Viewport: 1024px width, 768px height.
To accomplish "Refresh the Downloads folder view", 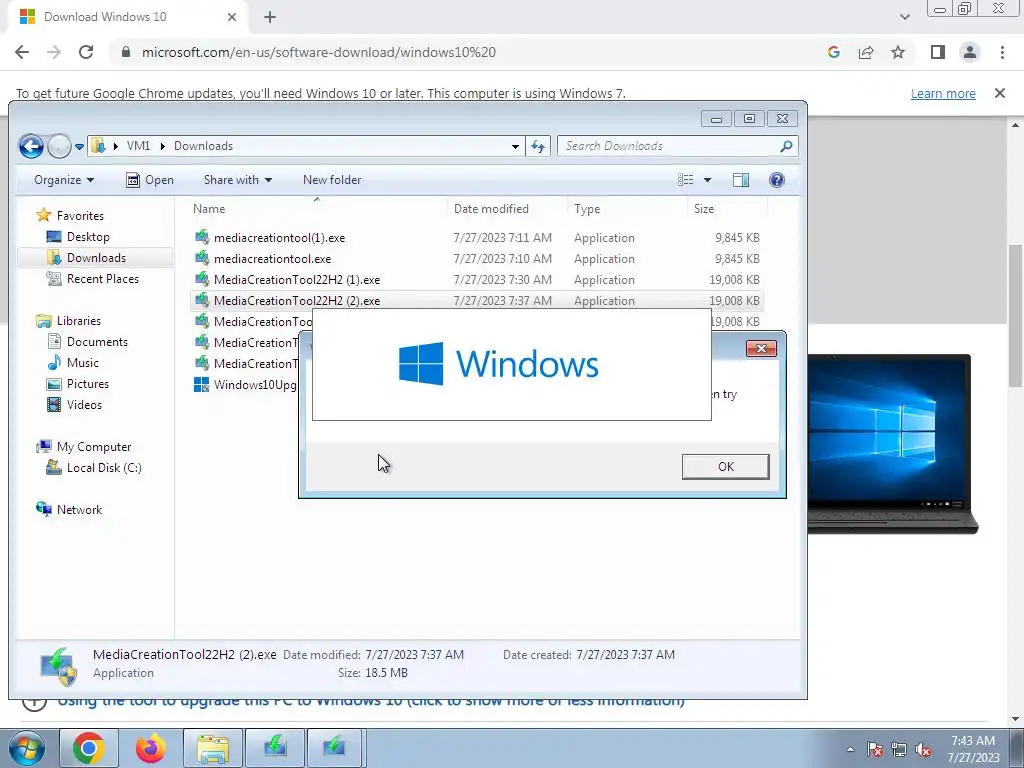I will pyautogui.click(x=538, y=146).
